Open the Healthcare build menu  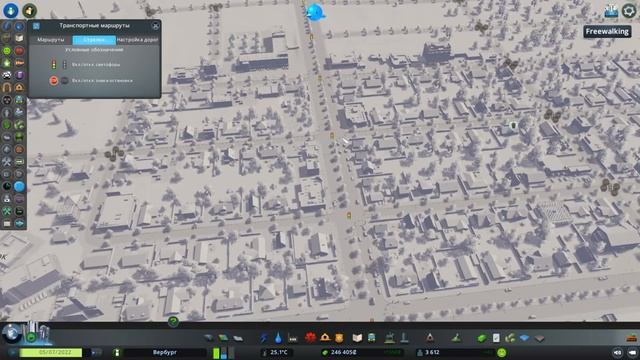tap(310, 338)
